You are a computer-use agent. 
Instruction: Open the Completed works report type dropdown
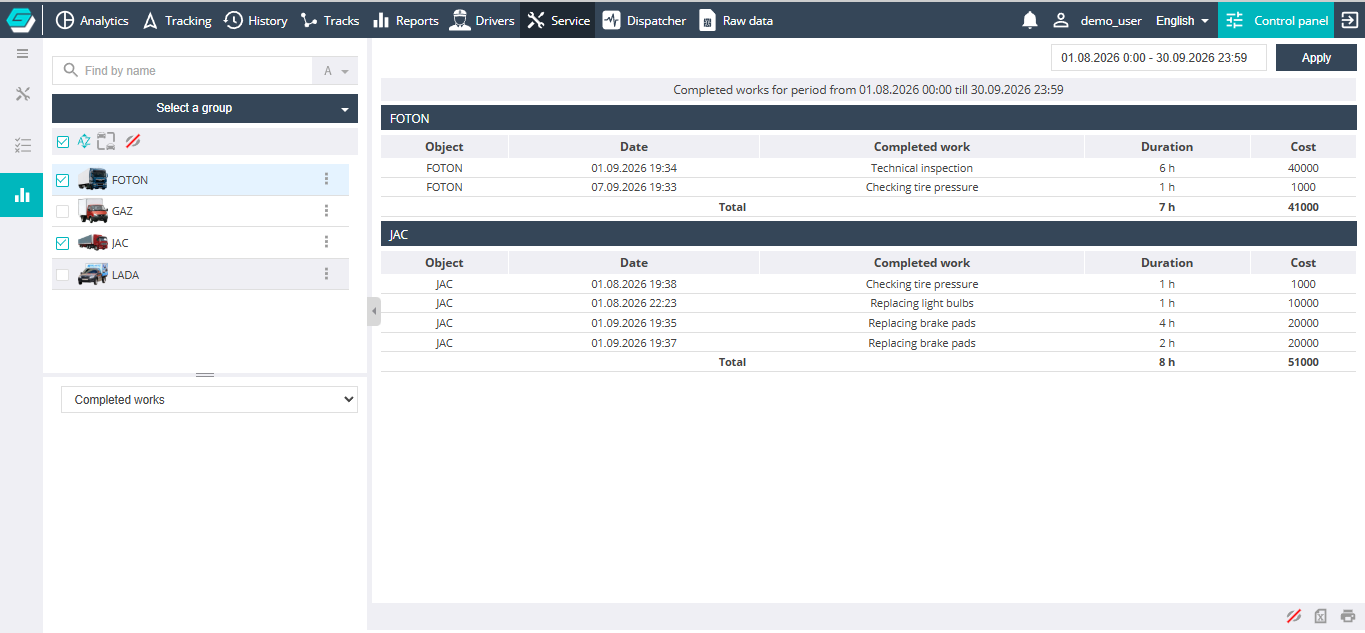click(209, 399)
